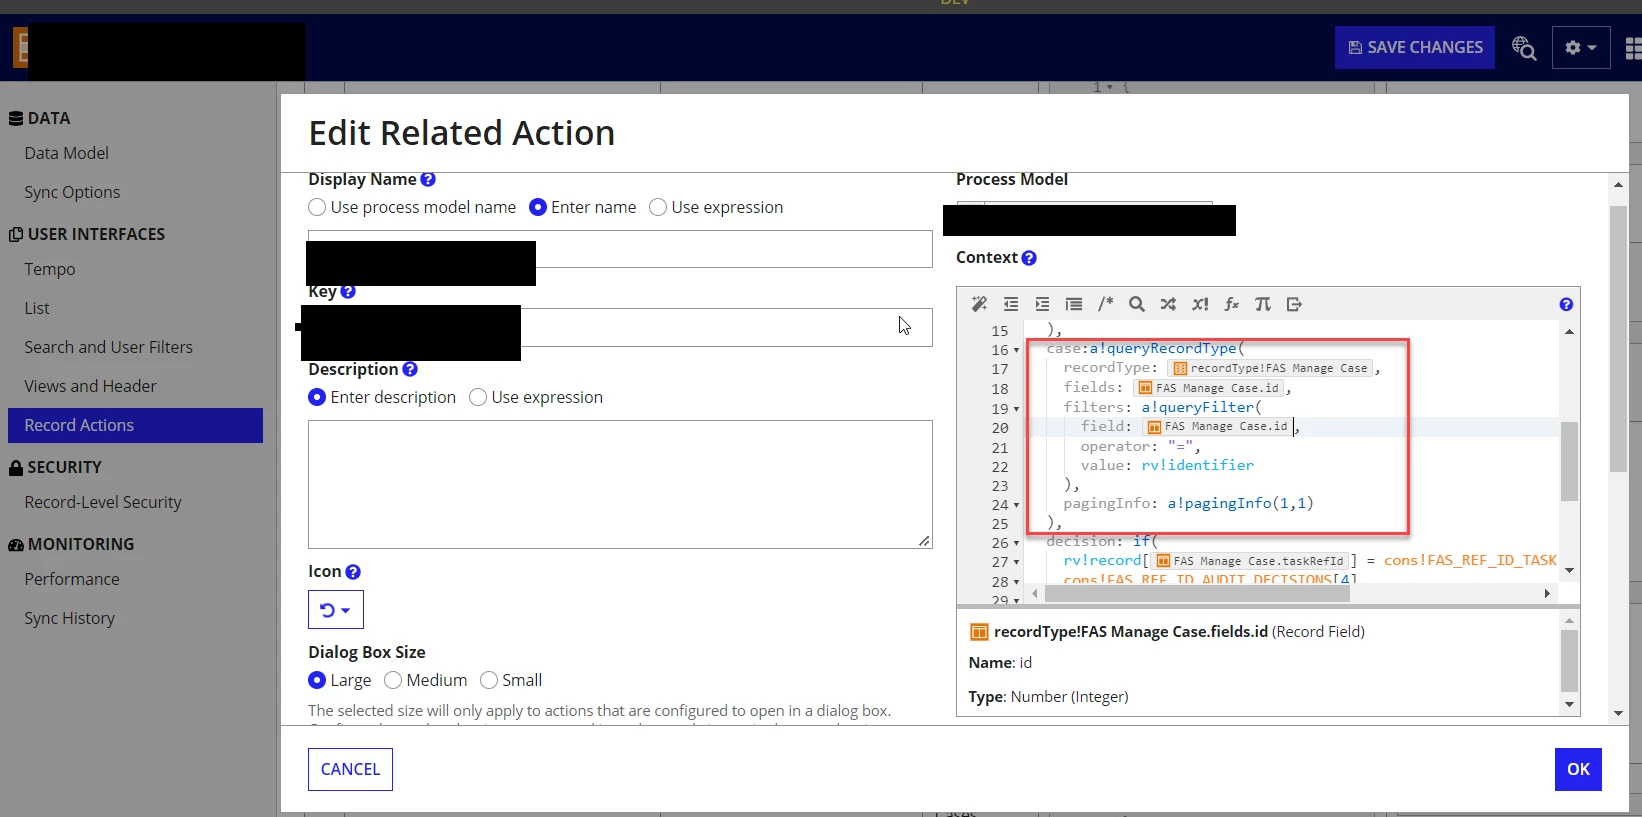
Task: Click the export arrow icon in editor toolbar
Action: pyautogui.click(x=1294, y=304)
